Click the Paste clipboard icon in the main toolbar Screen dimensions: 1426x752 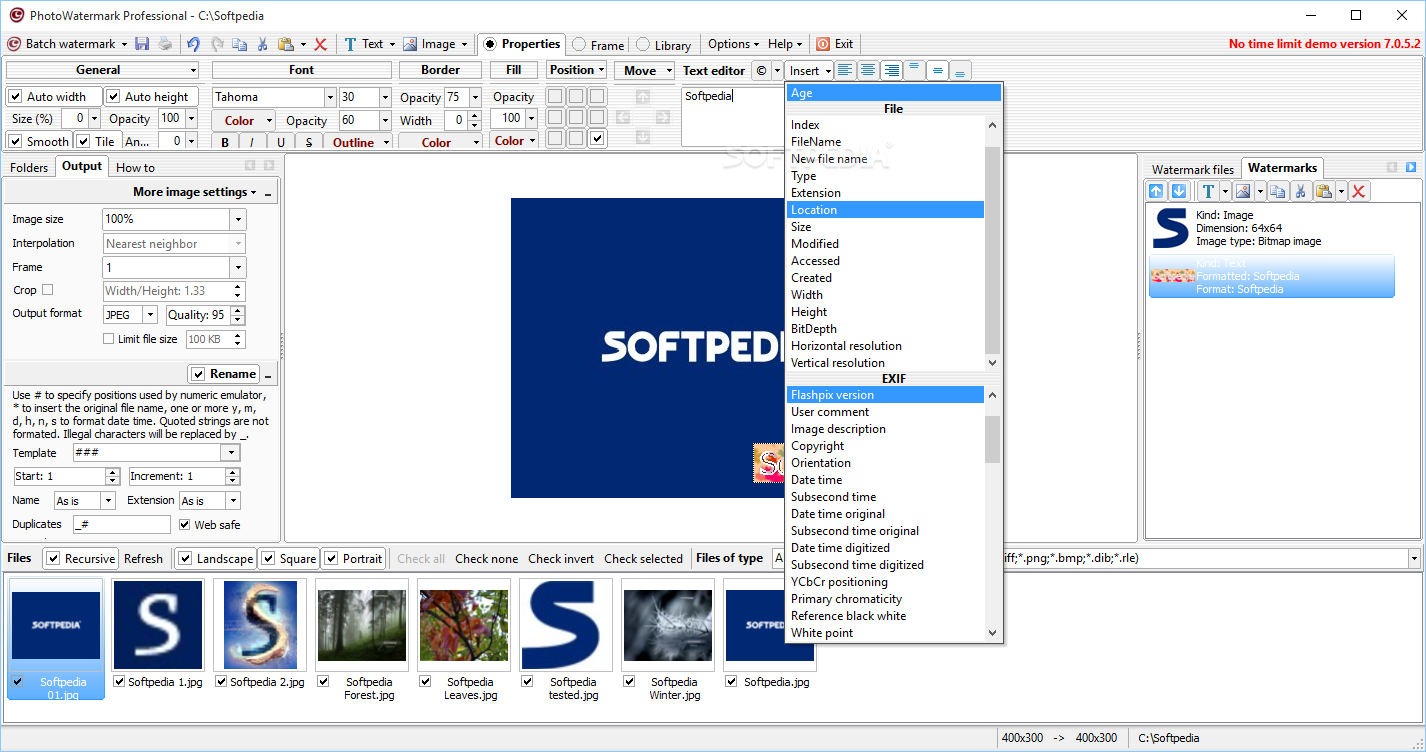click(x=286, y=44)
